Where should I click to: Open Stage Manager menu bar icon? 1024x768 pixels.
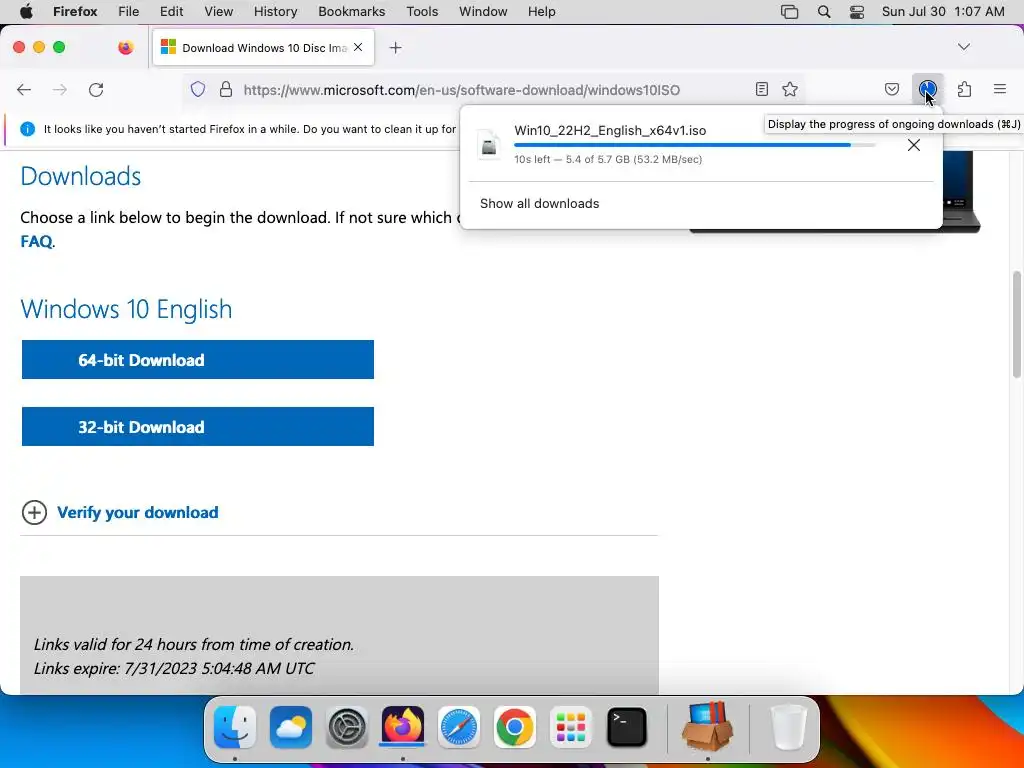click(790, 12)
